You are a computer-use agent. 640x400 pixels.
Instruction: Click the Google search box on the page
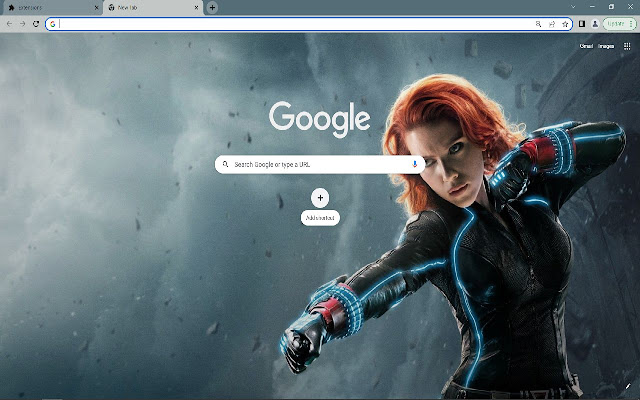(x=320, y=164)
